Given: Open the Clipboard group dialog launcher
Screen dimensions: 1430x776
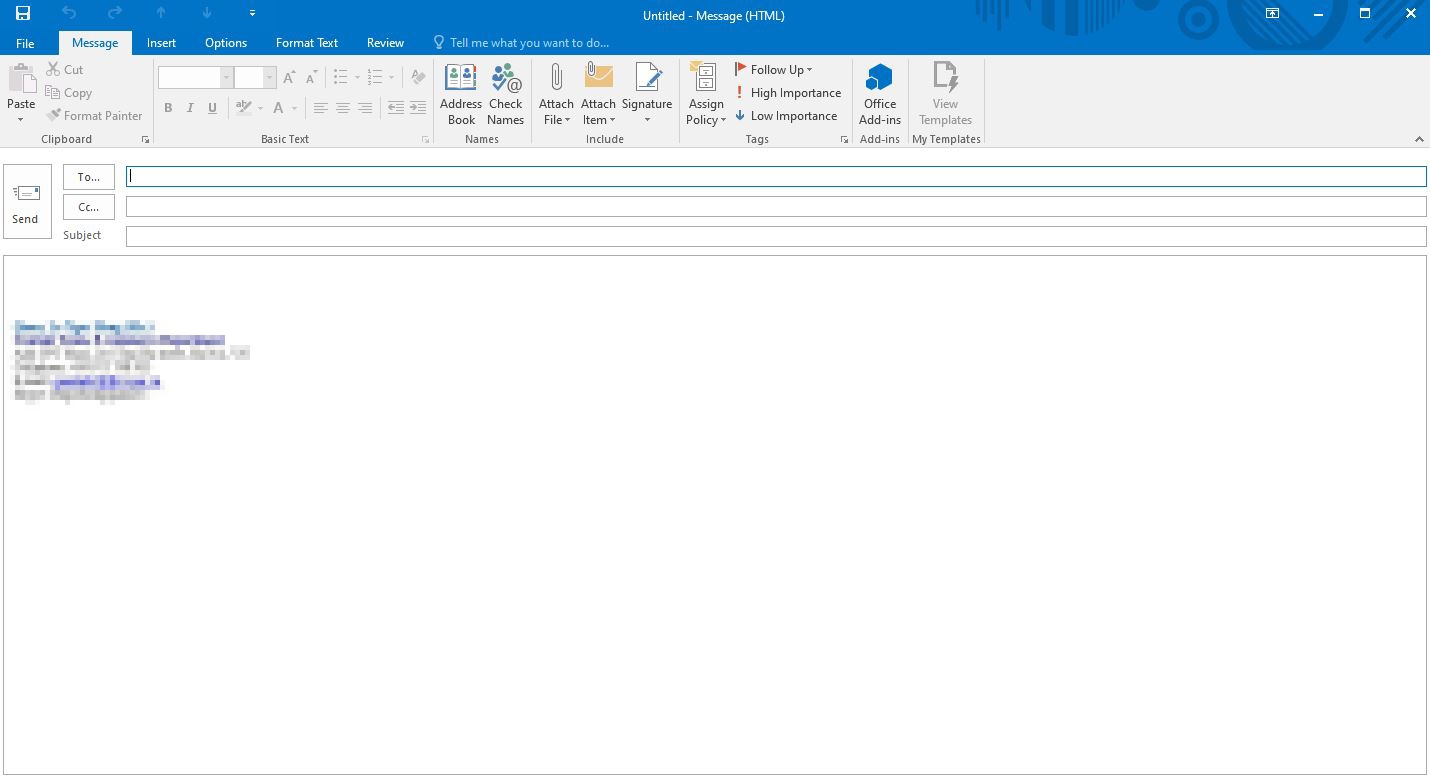Looking at the screenshot, I should [145, 139].
